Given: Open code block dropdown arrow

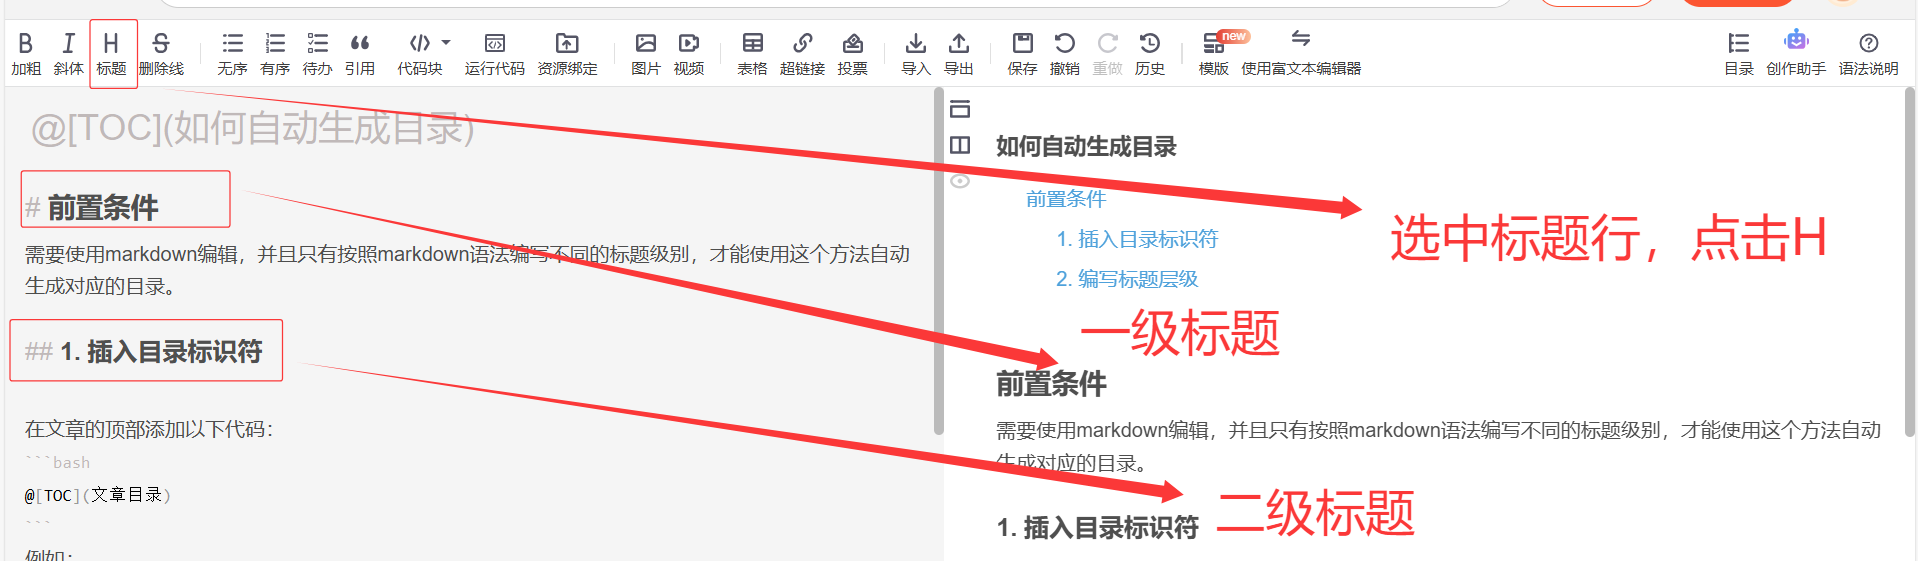Looking at the screenshot, I should 446,42.
